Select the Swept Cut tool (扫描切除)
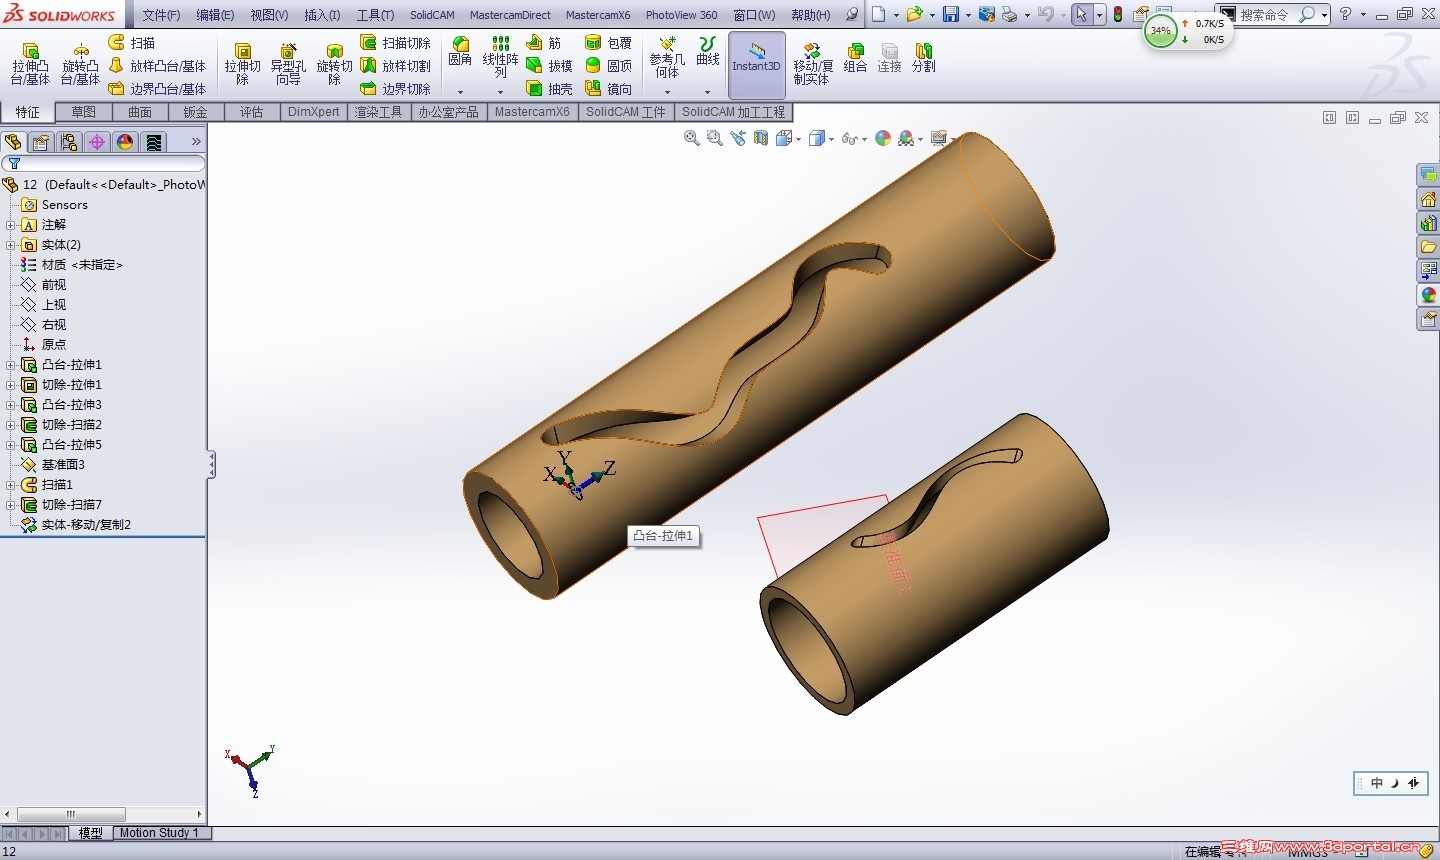The image size is (1440, 860). [395, 43]
